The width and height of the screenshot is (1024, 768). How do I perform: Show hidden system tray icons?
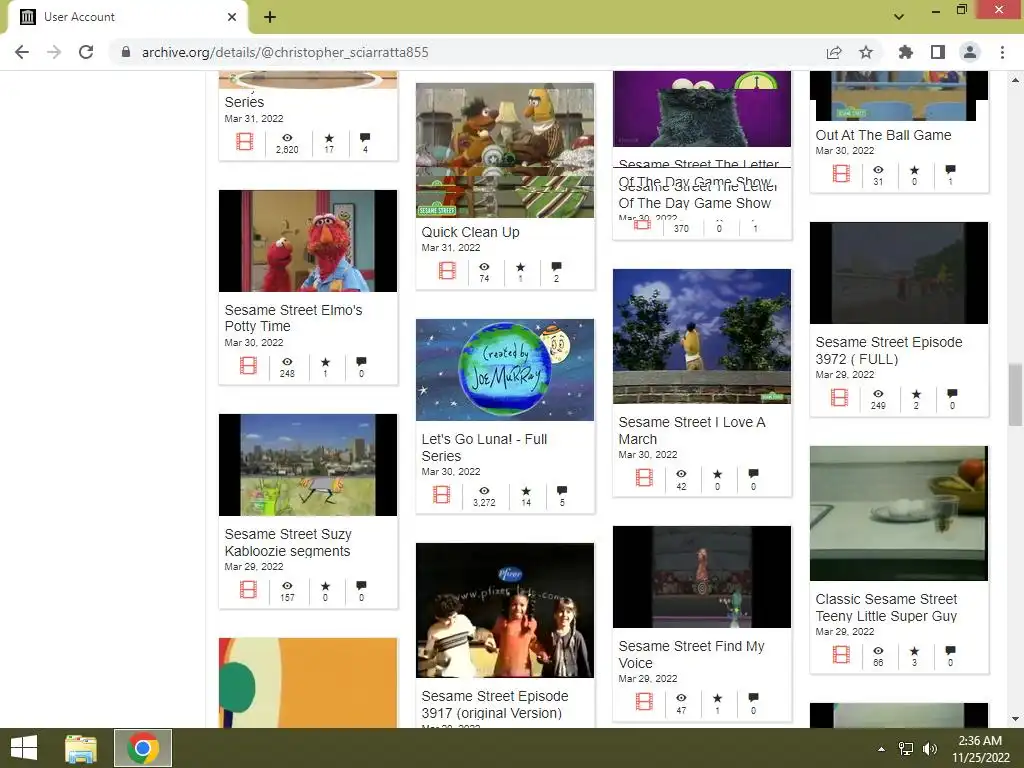coord(881,749)
